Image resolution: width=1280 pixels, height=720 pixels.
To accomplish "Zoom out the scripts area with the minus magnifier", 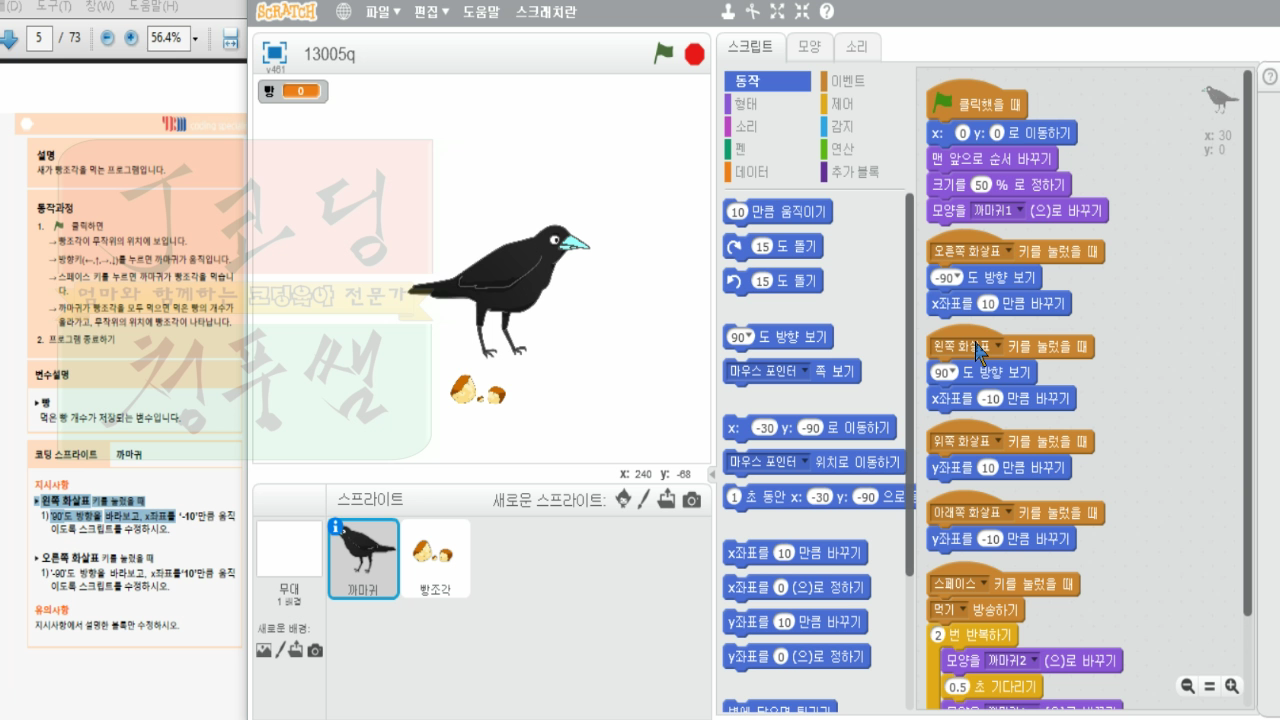I will pos(1186,686).
